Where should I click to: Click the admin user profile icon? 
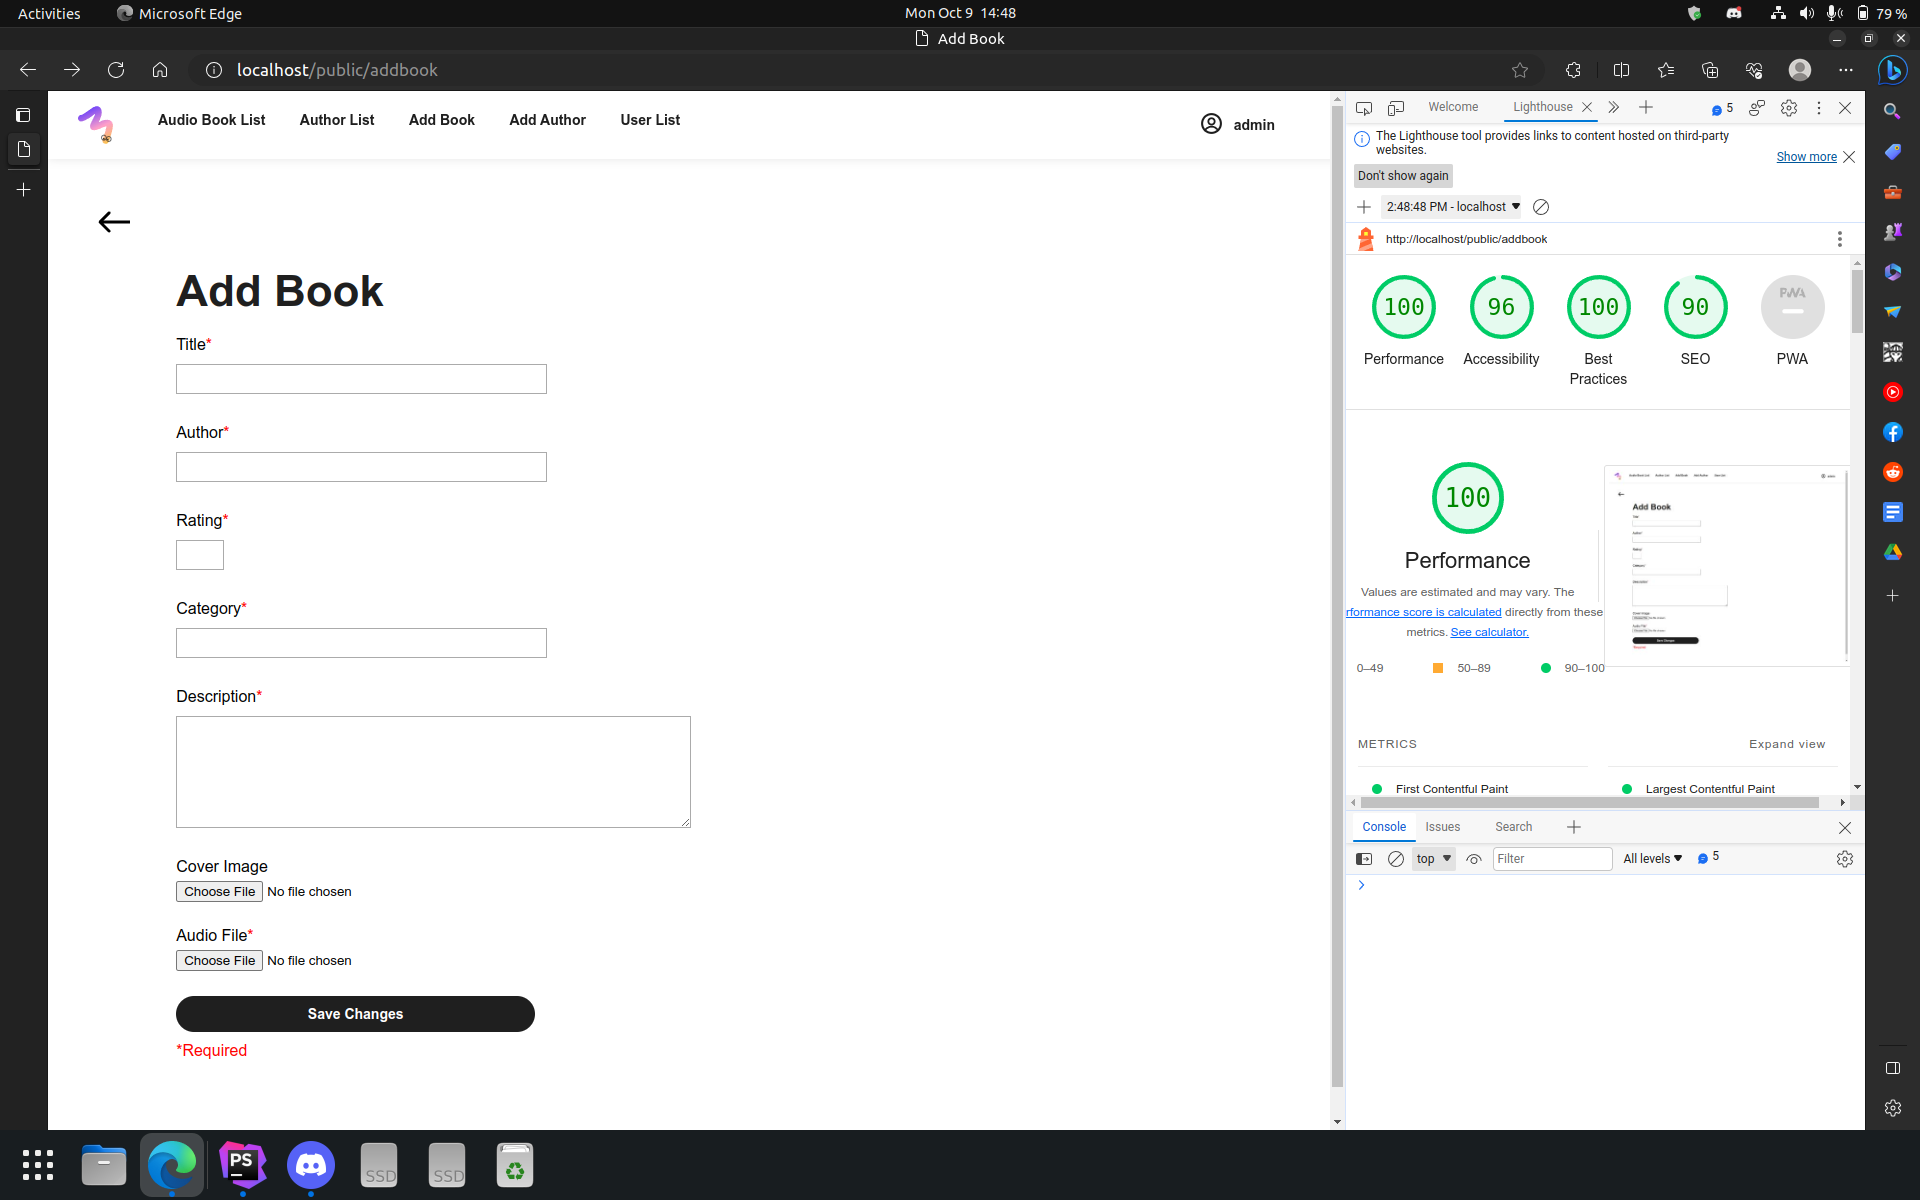(x=1211, y=124)
